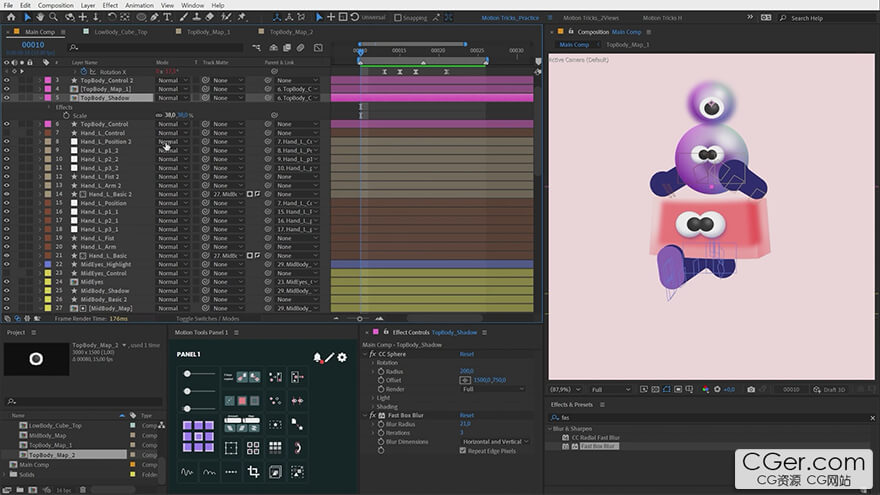This screenshot has width=880, height=495.
Task: Hide the TopBody_Control 2 layer
Action: 7,80
